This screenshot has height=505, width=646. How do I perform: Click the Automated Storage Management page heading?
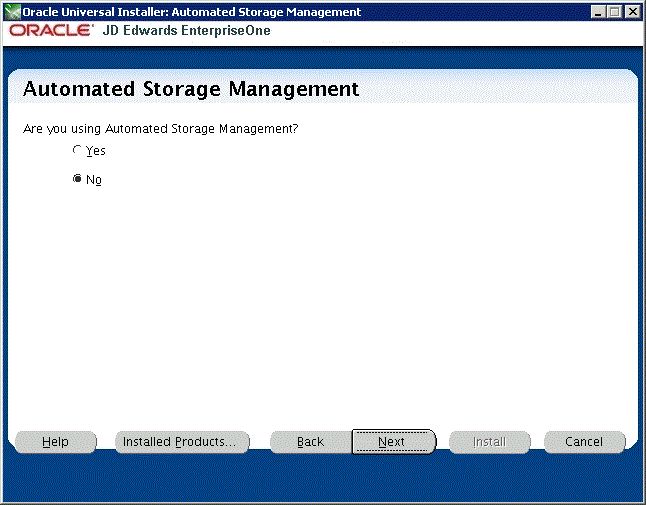[190, 89]
